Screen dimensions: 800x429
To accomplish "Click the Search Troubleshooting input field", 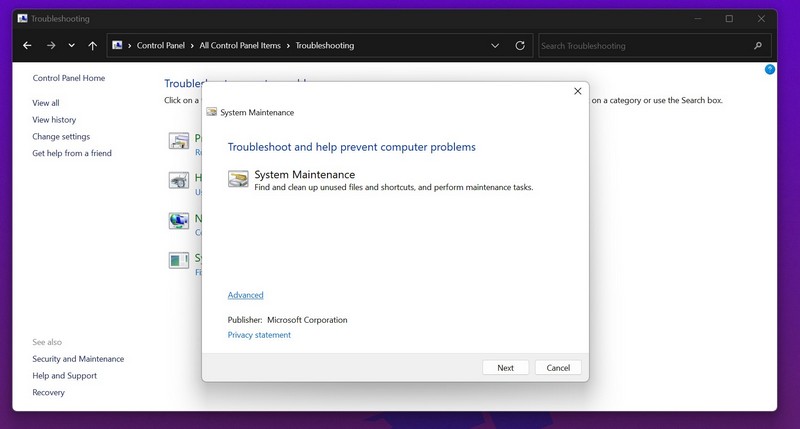I will 640,46.
